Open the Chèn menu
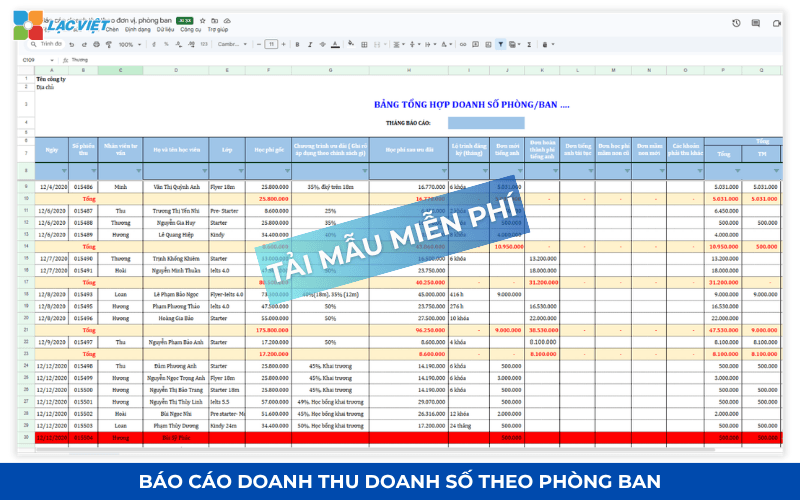Viewport: 800px width, 500px height. [x=112, y=30]
